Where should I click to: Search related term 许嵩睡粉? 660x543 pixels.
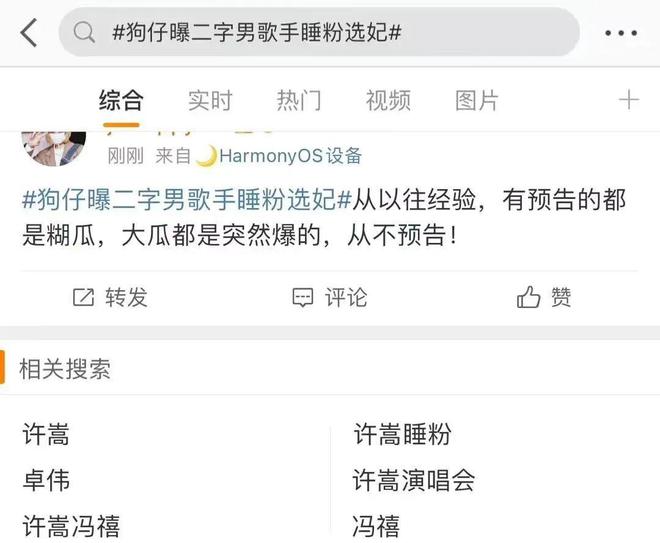[x=402, y=434]
